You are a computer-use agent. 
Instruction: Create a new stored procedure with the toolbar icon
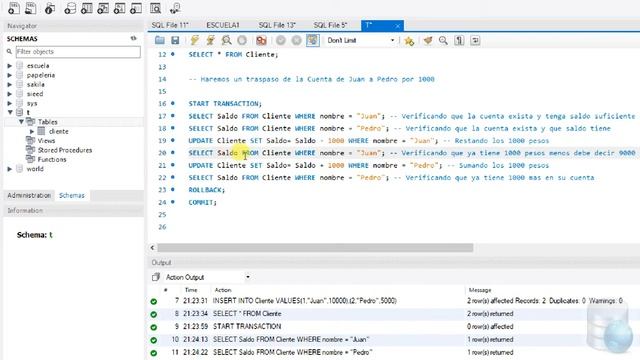click(119, 8)
